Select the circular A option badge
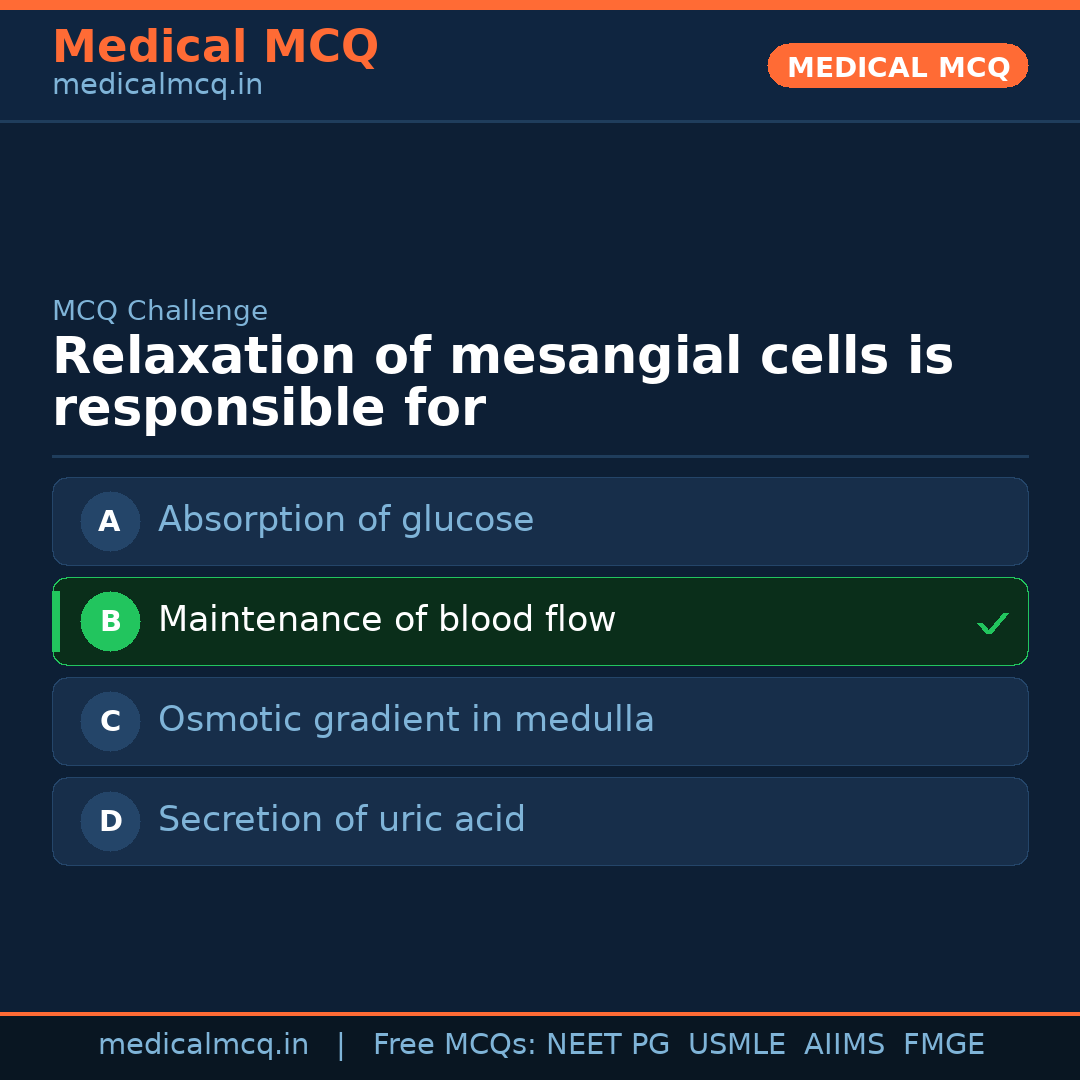This screenshot has height=1080, width=1080. (x=110, y=521)
